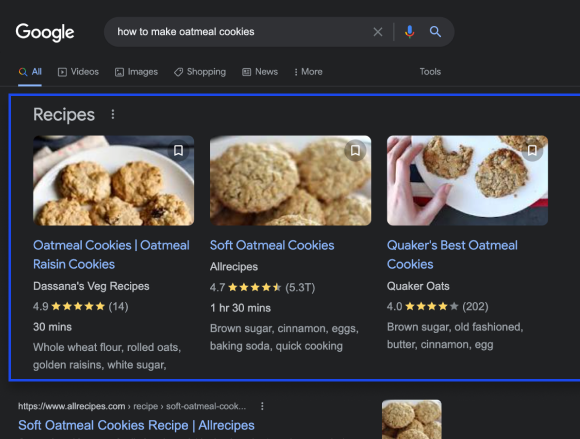
Task: Toggle bookmark on Quaker's Best Oatmeal Cookies
Action: (532, 151)
